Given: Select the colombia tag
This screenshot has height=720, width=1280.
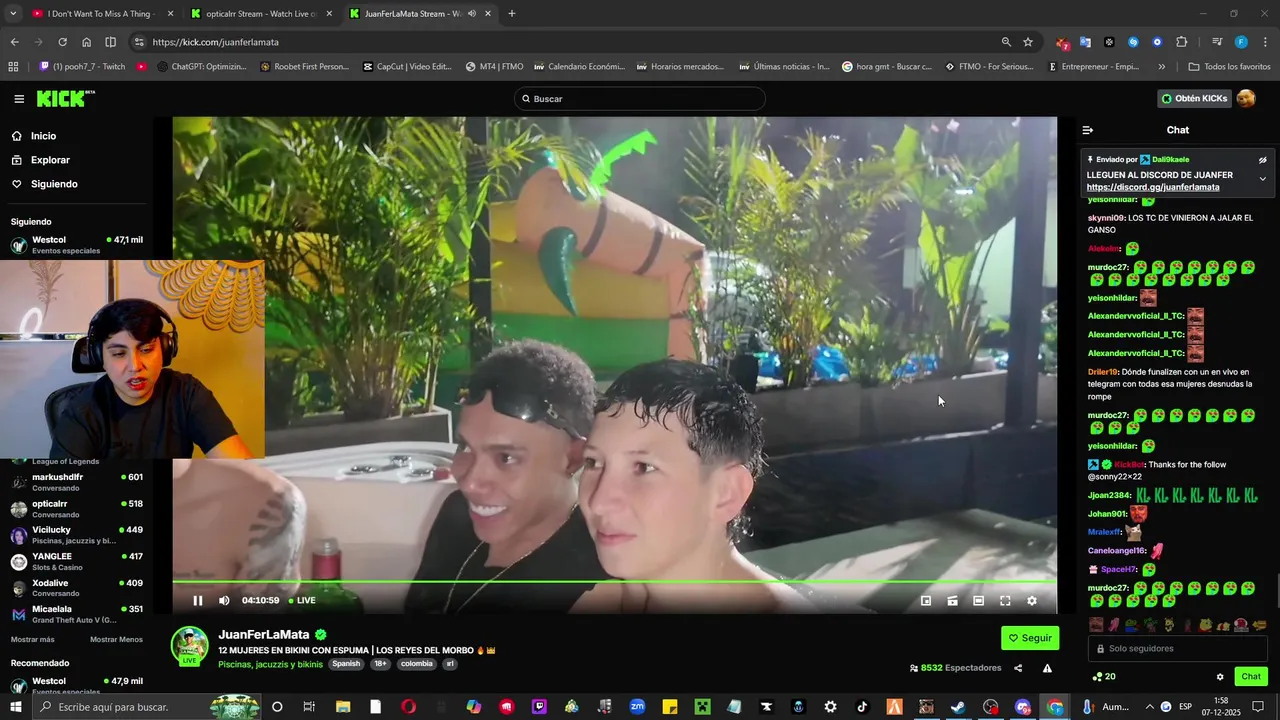Looking at the screenshot, I should point(417,664).
